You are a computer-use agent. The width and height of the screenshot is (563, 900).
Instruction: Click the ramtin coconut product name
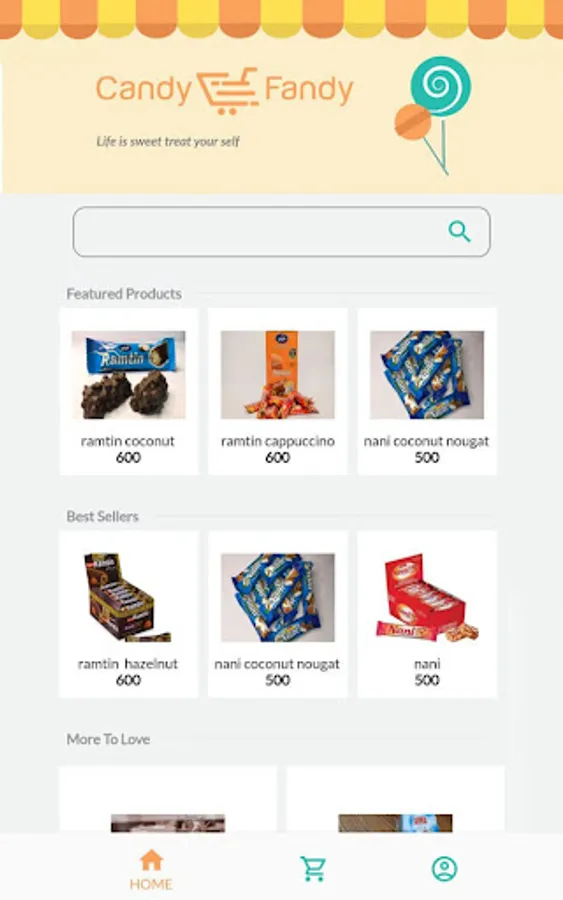tap(127, 441)
